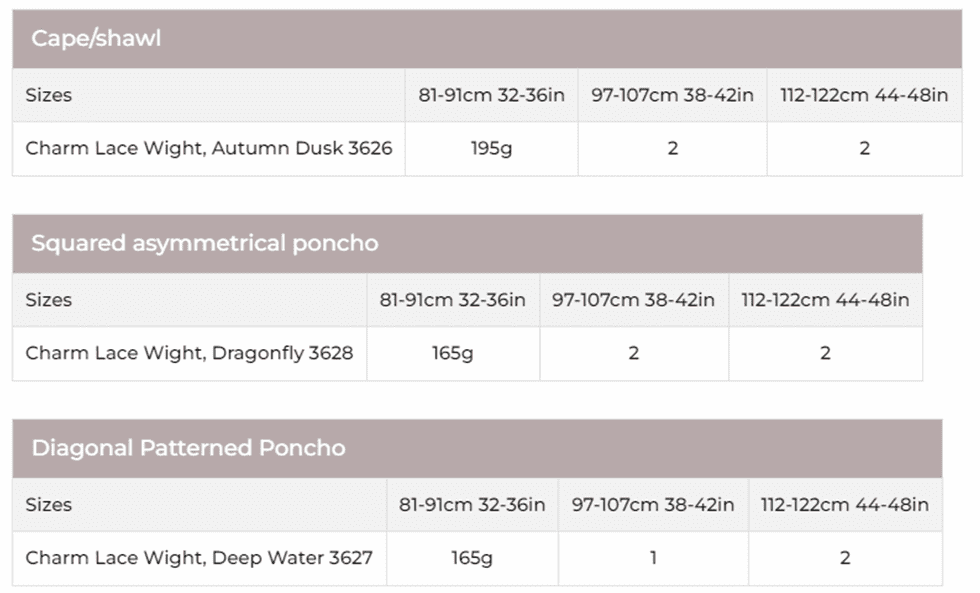The image size is (980, 593).
Task: Select the 165g cell in Dragonfly row
Action: [x=453, y=353]
